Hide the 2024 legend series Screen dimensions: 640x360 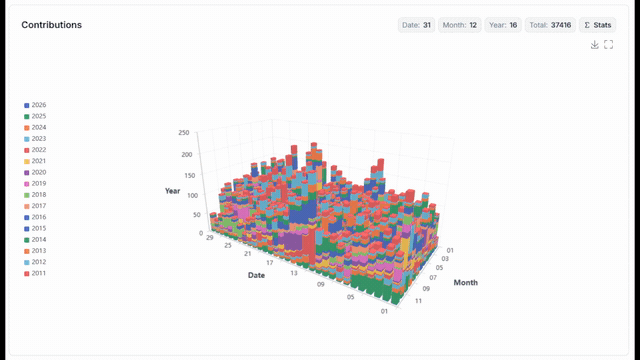coord(35,127)
